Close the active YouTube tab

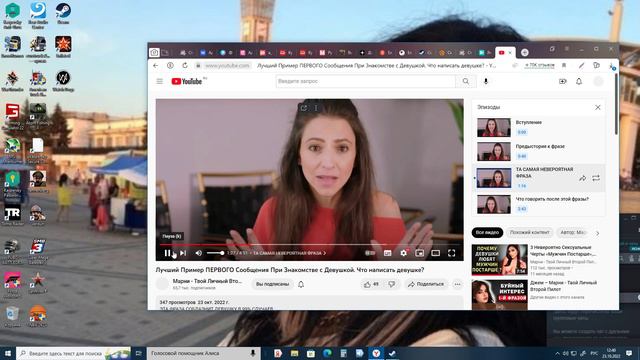point(510,53)
